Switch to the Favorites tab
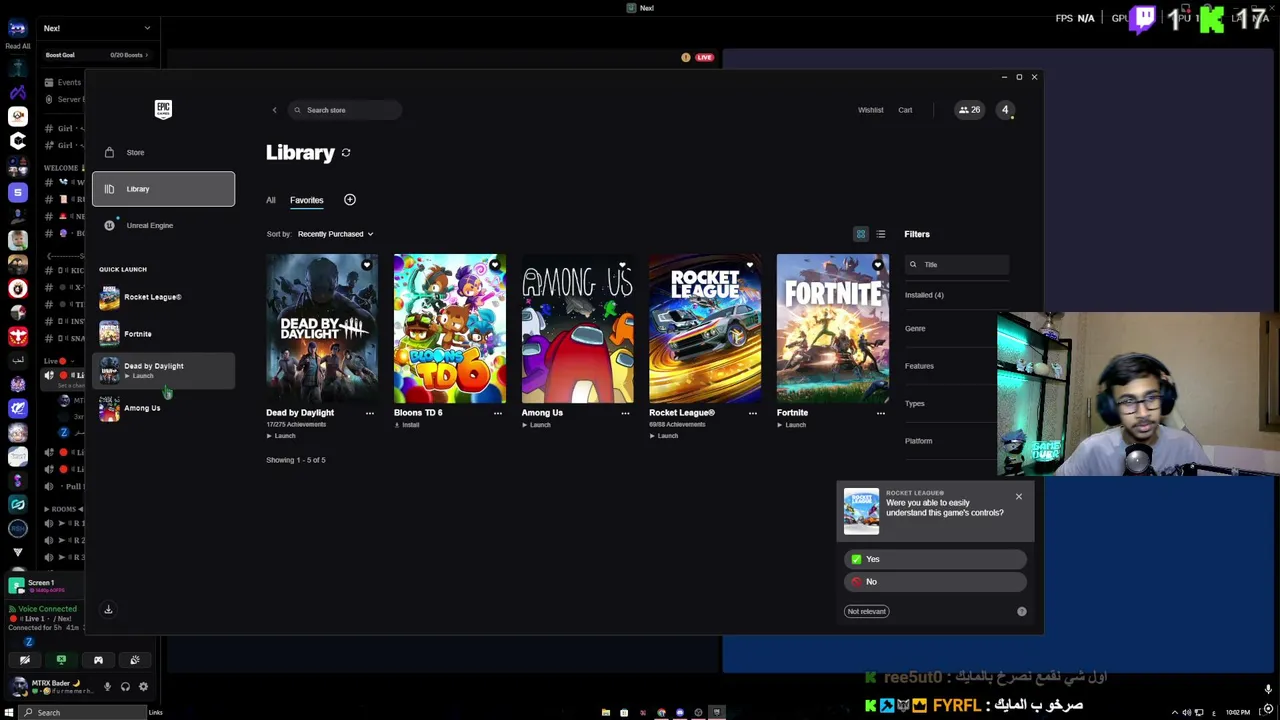 pos(307,200)
